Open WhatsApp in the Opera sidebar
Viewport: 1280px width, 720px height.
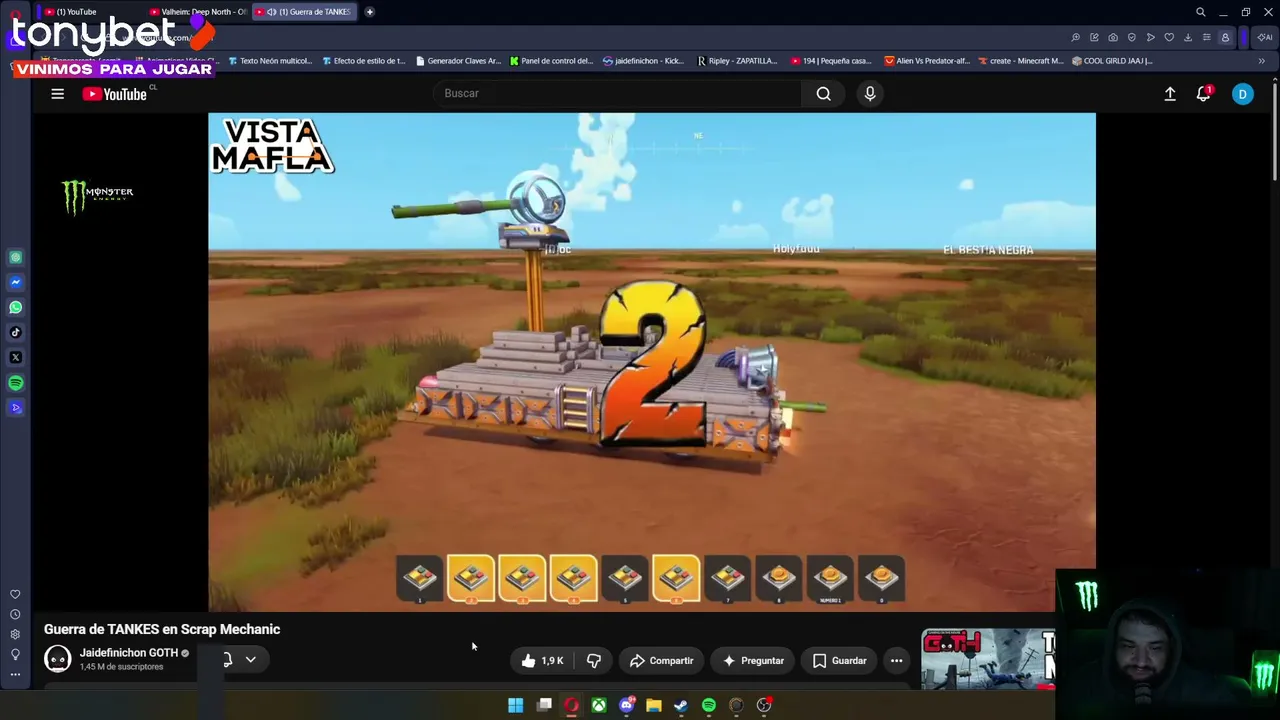15,308
